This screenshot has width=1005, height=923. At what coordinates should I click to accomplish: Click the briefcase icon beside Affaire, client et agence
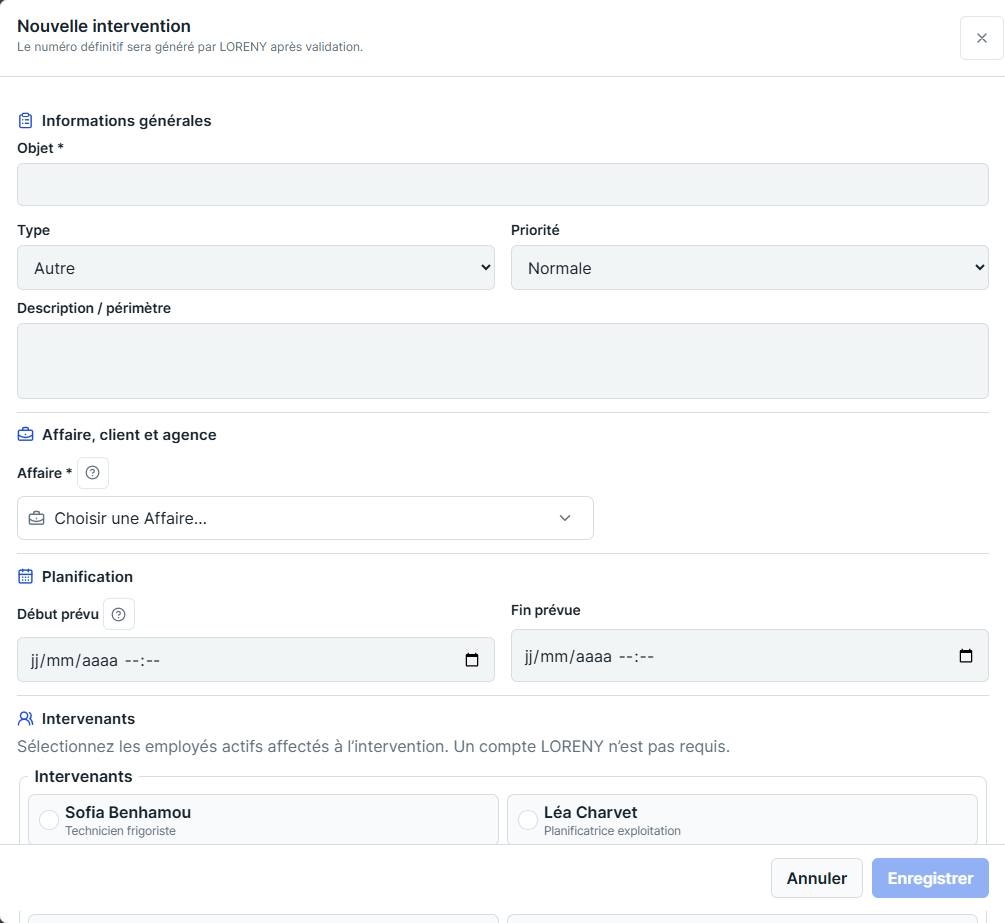[26, 435]
